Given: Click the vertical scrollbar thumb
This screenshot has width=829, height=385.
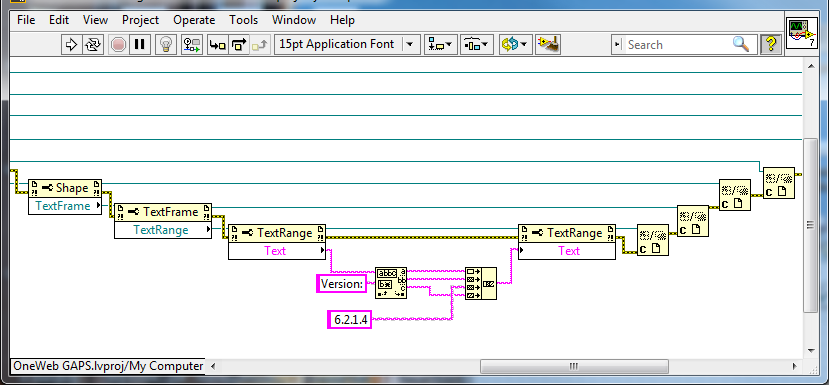Looking at the screenshot, I should [809, 225].
